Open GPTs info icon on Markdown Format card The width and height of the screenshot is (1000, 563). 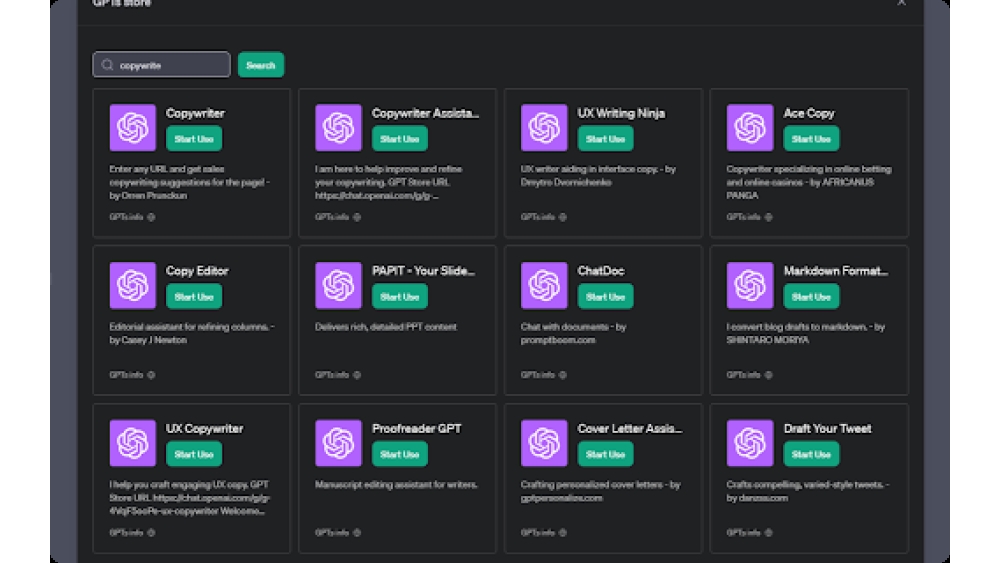[x=768, y=375]
